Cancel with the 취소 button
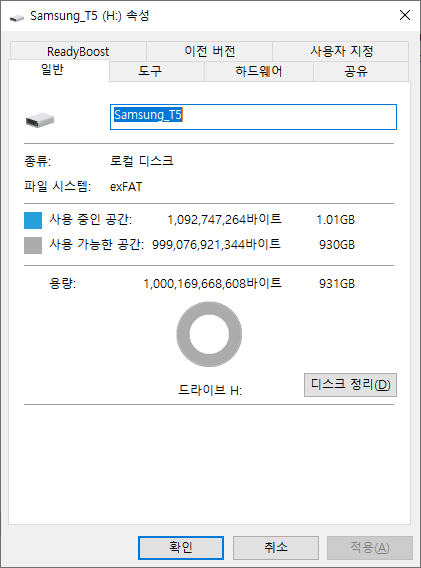Screen dimensions: 421x568 pos(276,548)
